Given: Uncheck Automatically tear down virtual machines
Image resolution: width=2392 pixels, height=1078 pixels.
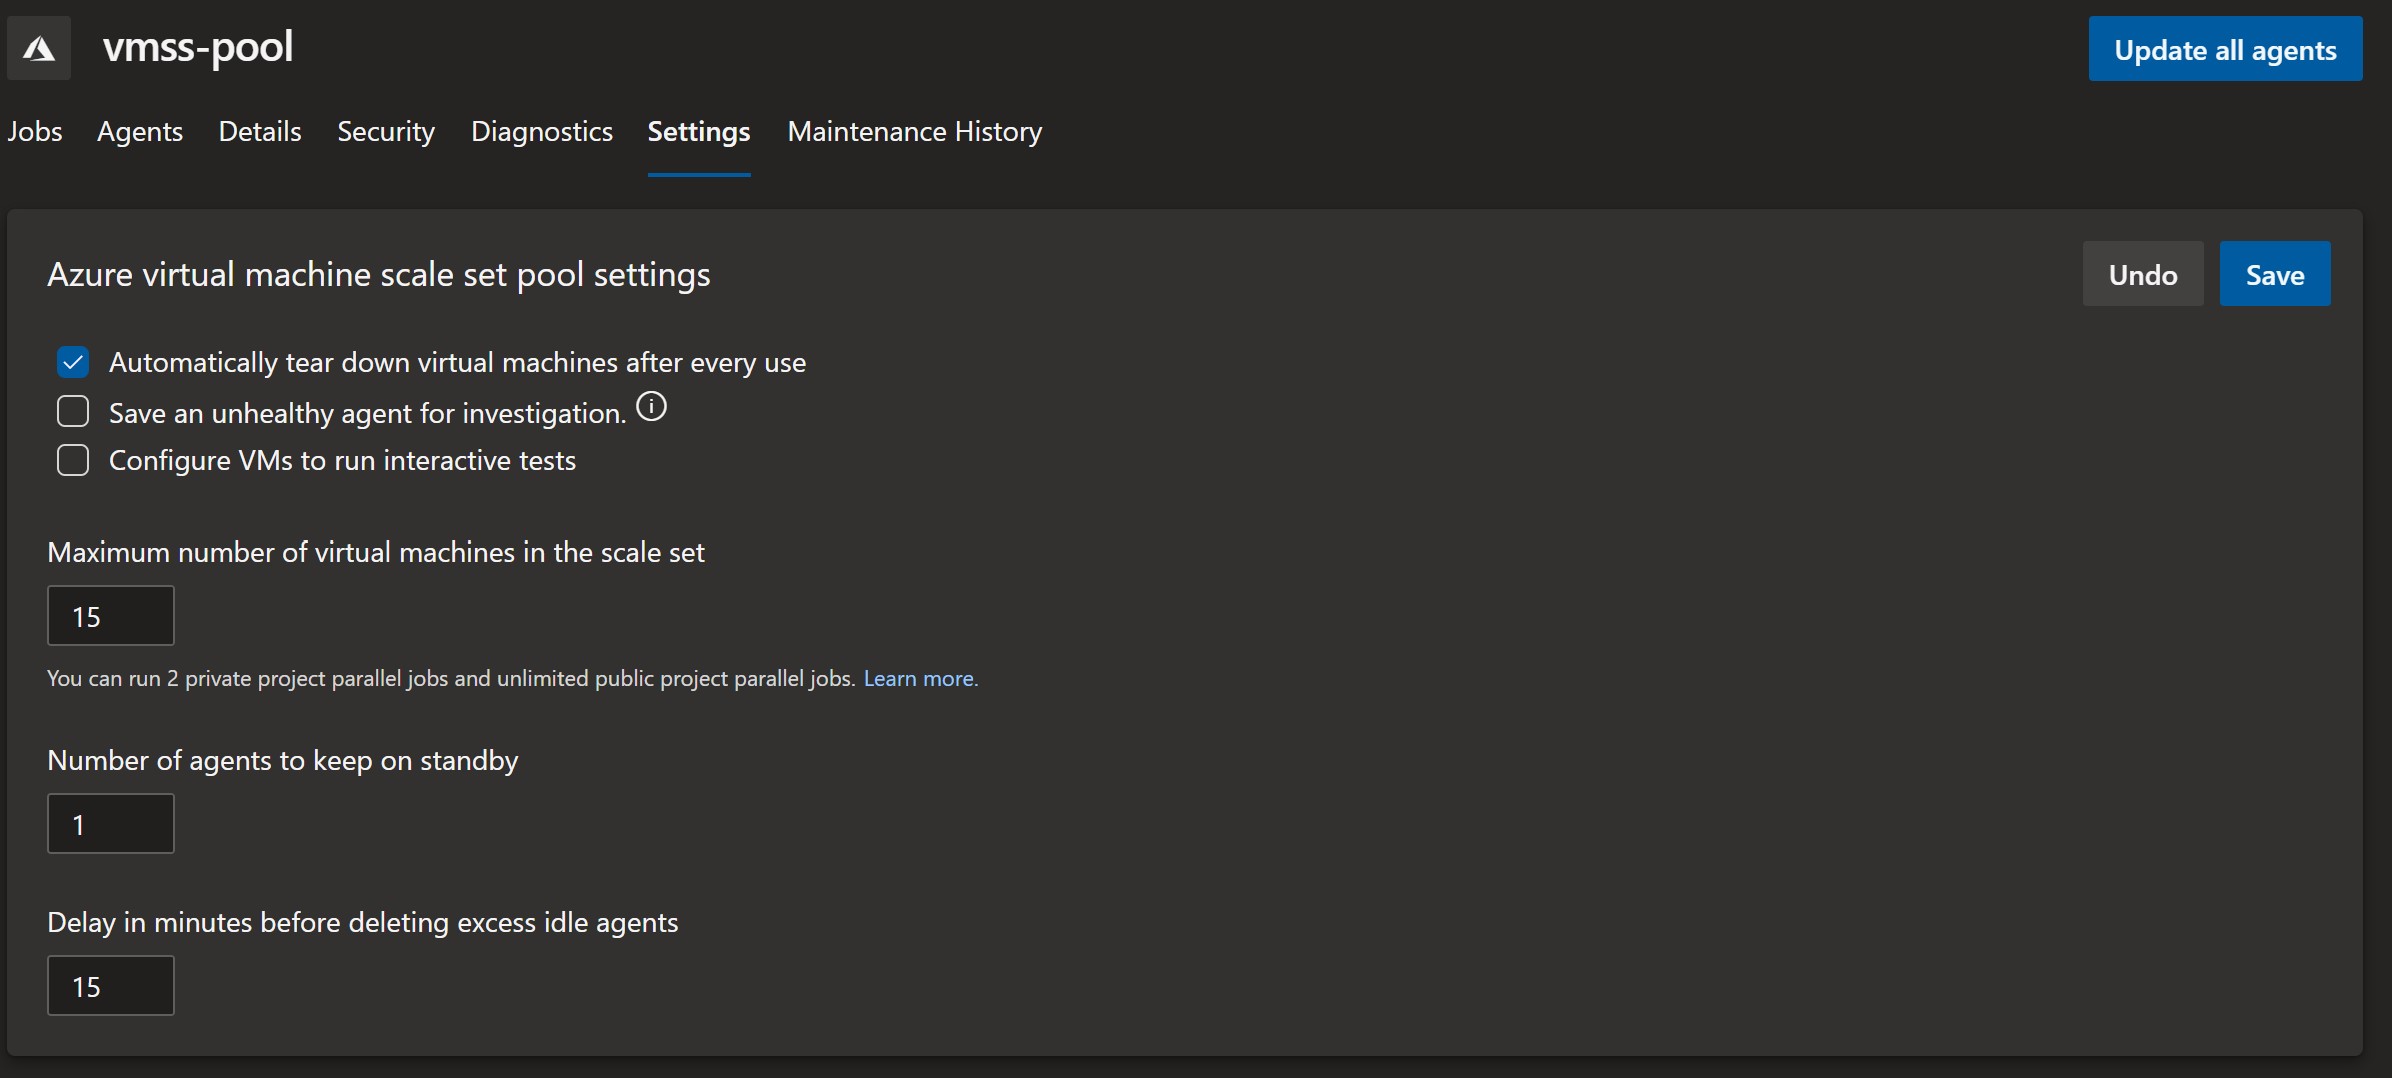Looking at the screenshot, I should pos(73,362).
